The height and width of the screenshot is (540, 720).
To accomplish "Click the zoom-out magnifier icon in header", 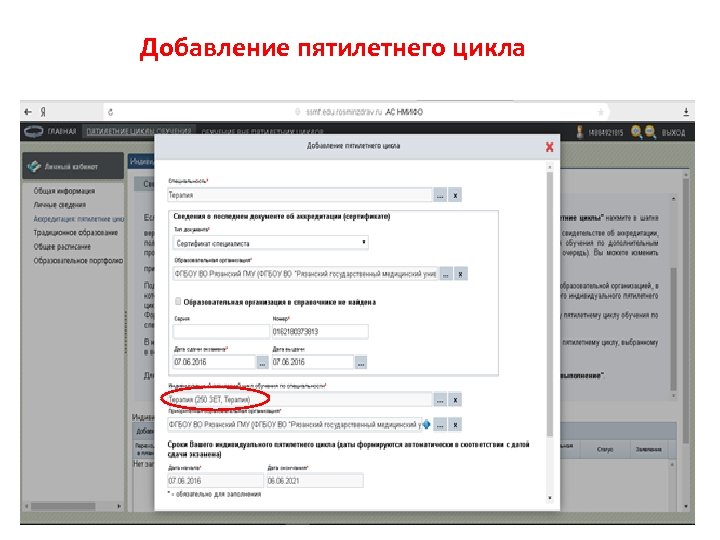I will tap(650, 132).
